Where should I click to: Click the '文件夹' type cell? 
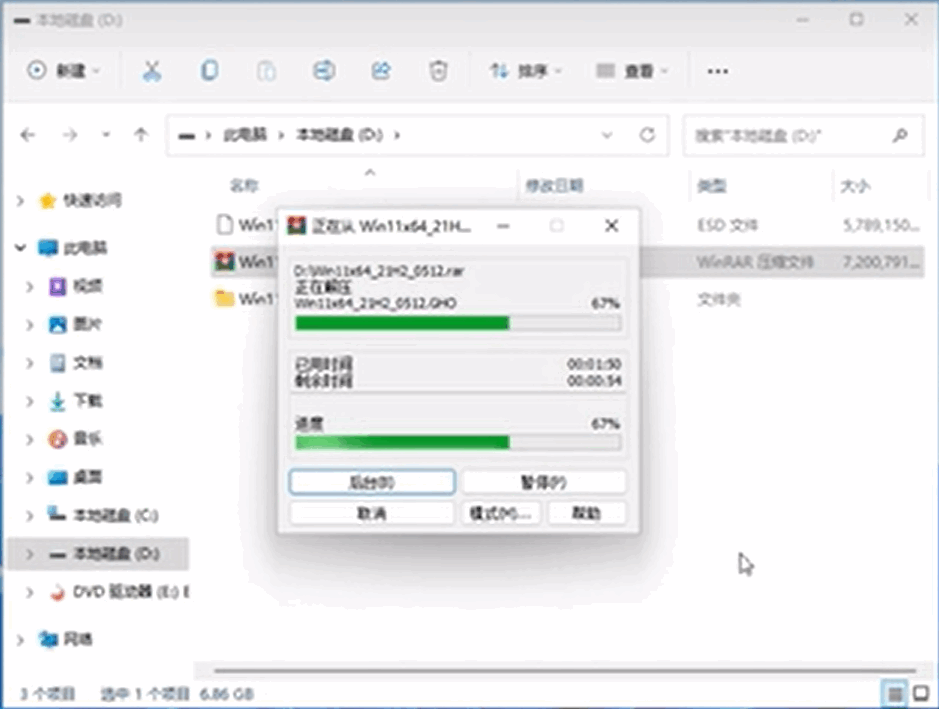coord(719,299)
